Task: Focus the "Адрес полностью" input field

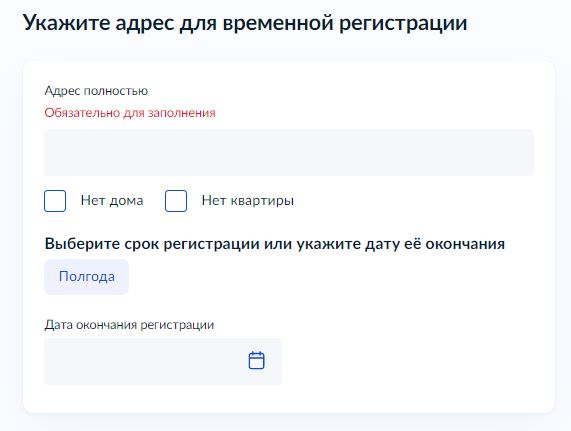Action: (289, 152)
